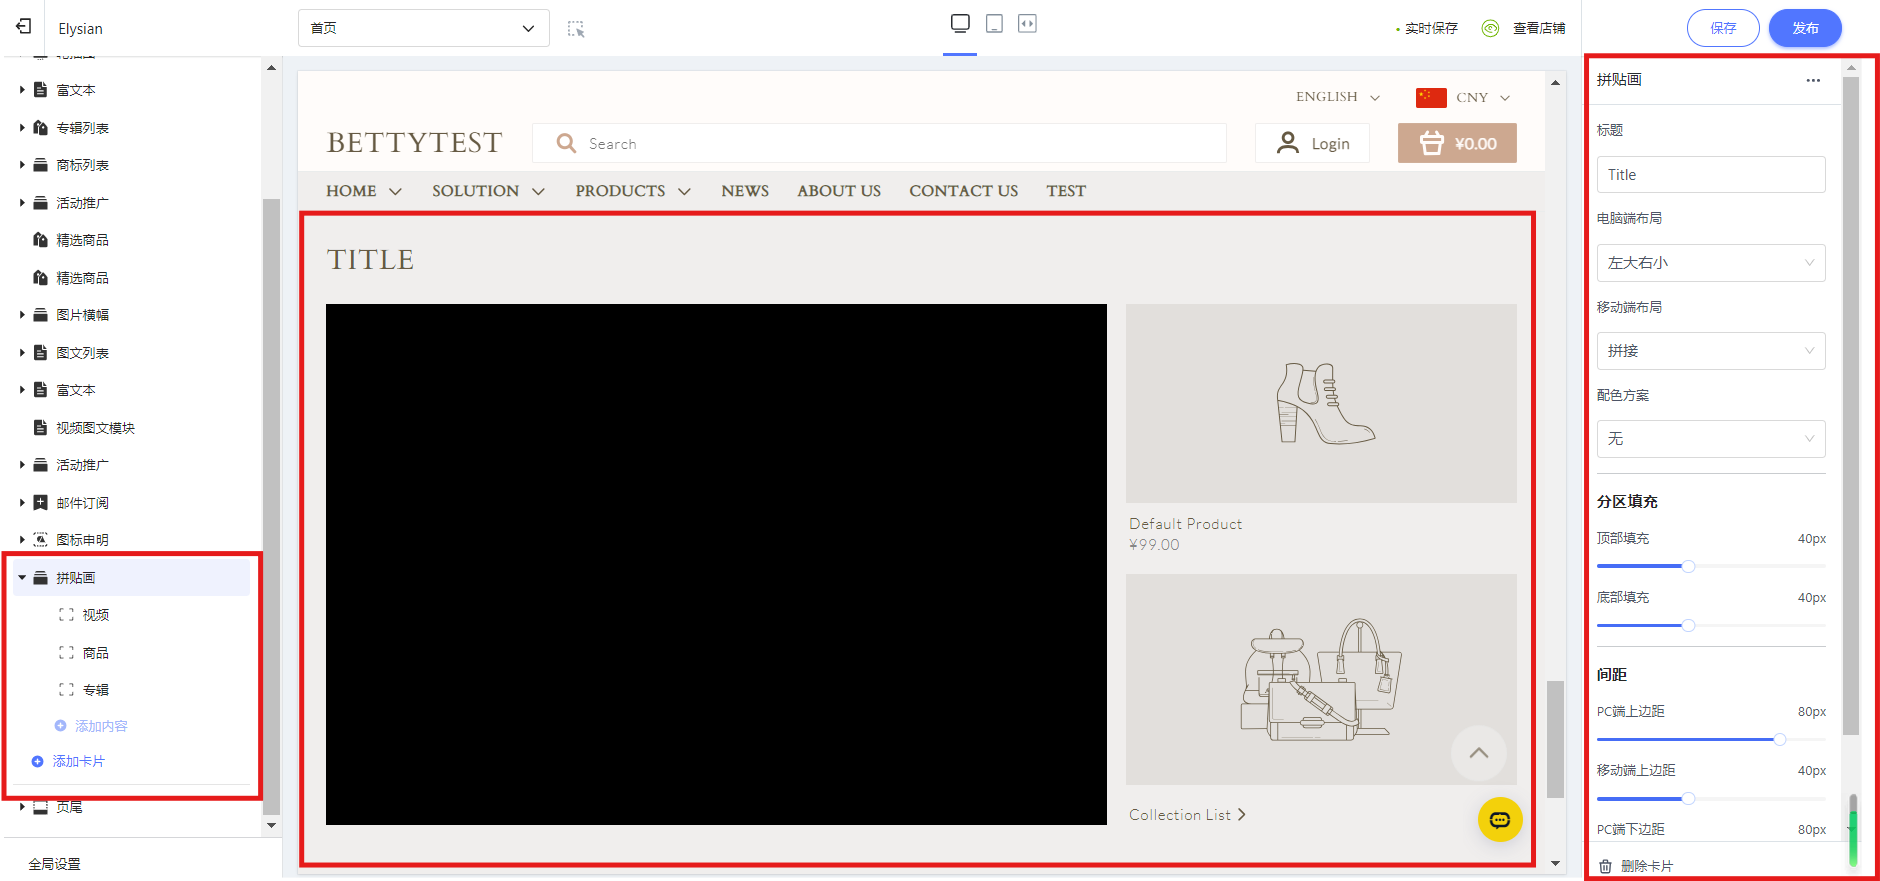Screen dimensions: 1880x881
Task: Click the scroll-to-top arrow button
Action: click(1478, 753)
